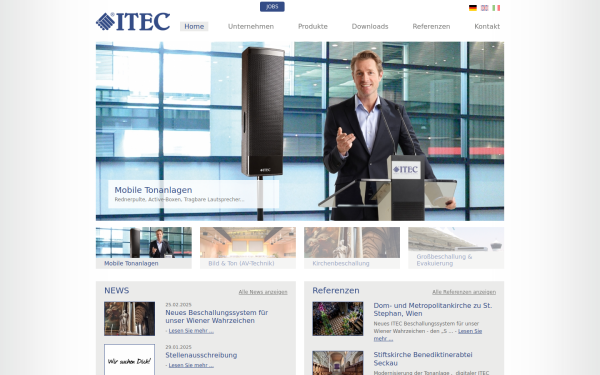The height and width of the screenshot is (375, 600).
Task: Open reference Stiftskirche Benediktinerabtei Seckau
Action: click(x=423, y=359)
